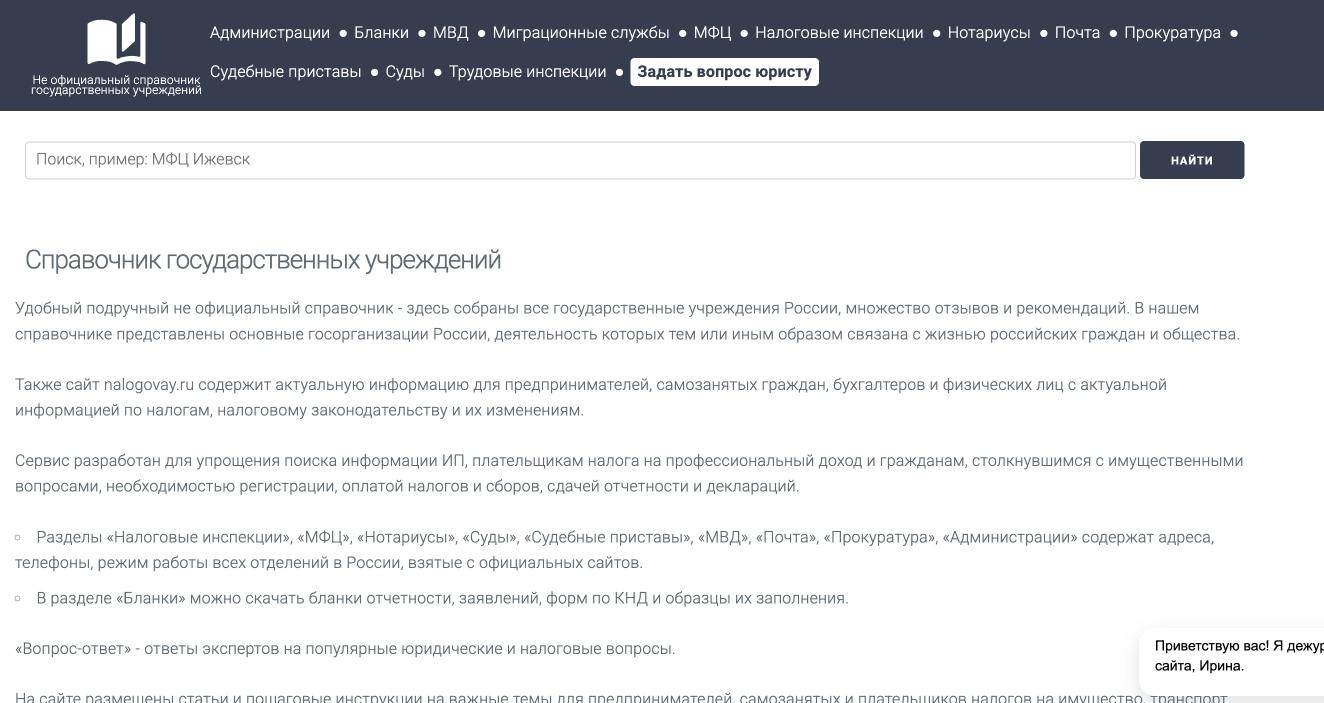Open the Суды section

point(405,72)
